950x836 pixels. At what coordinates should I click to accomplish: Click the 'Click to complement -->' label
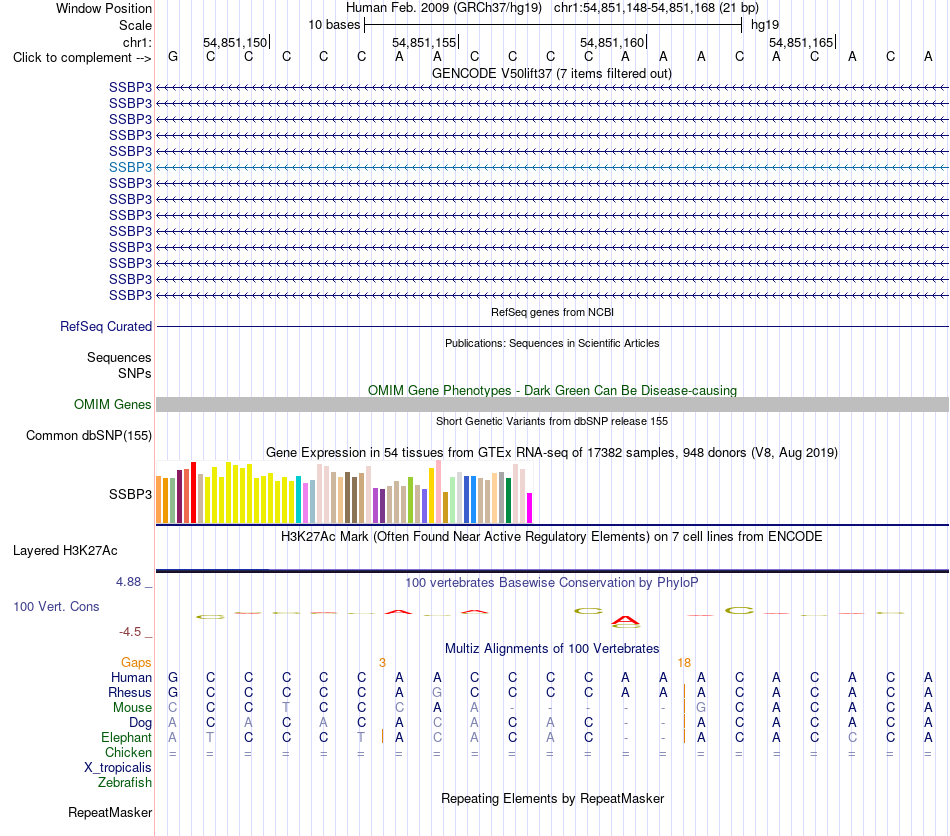click(x=82, y=58)
